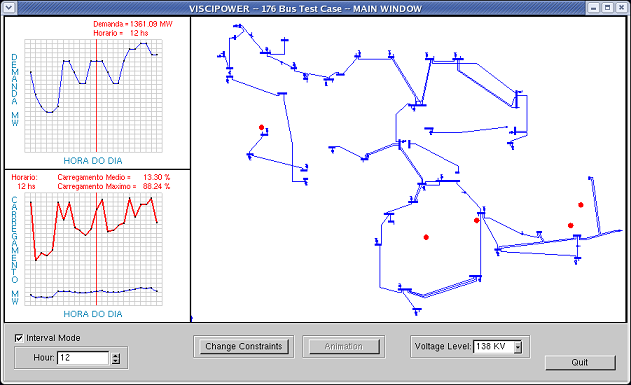Click the upper right red fault dot

[x=581, y=205]
